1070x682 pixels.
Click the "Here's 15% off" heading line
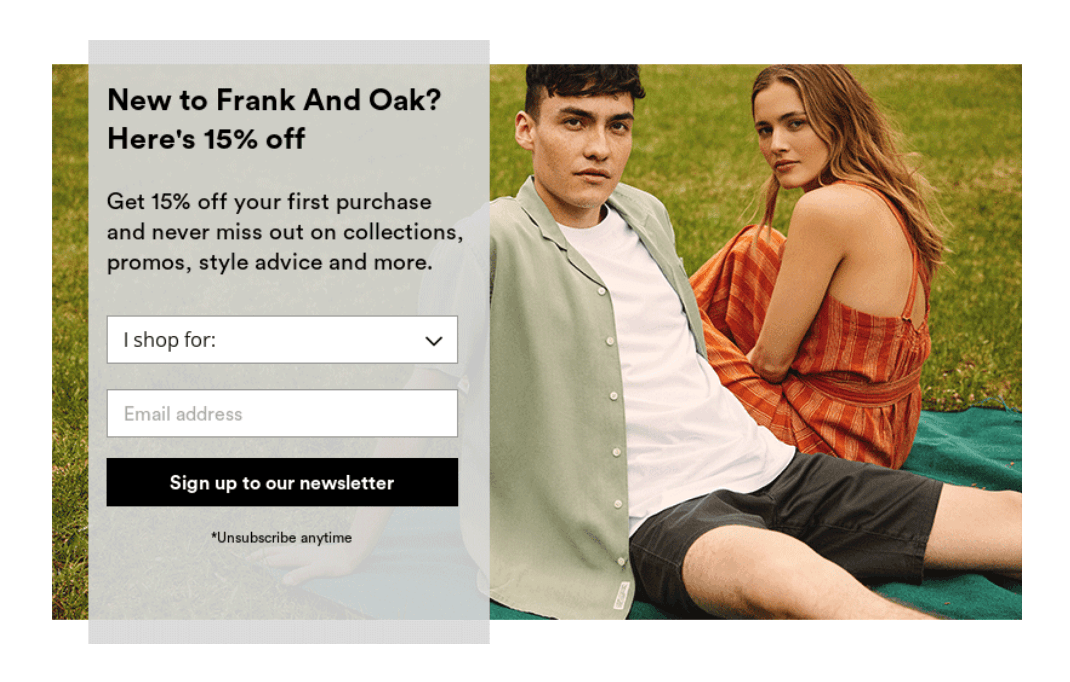coord(206,139)
